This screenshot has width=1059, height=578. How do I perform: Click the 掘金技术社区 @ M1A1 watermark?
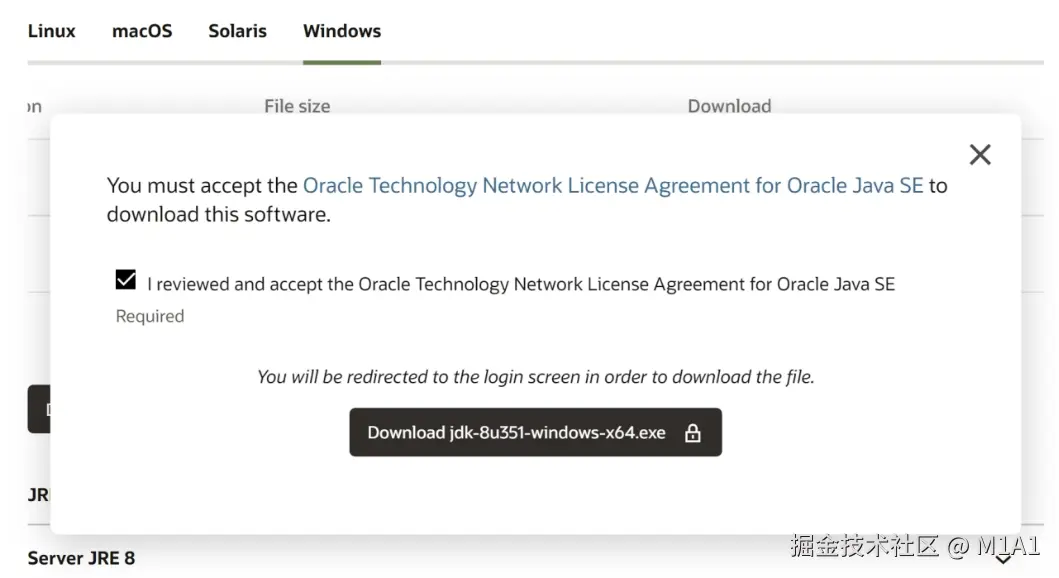point(914,546)
